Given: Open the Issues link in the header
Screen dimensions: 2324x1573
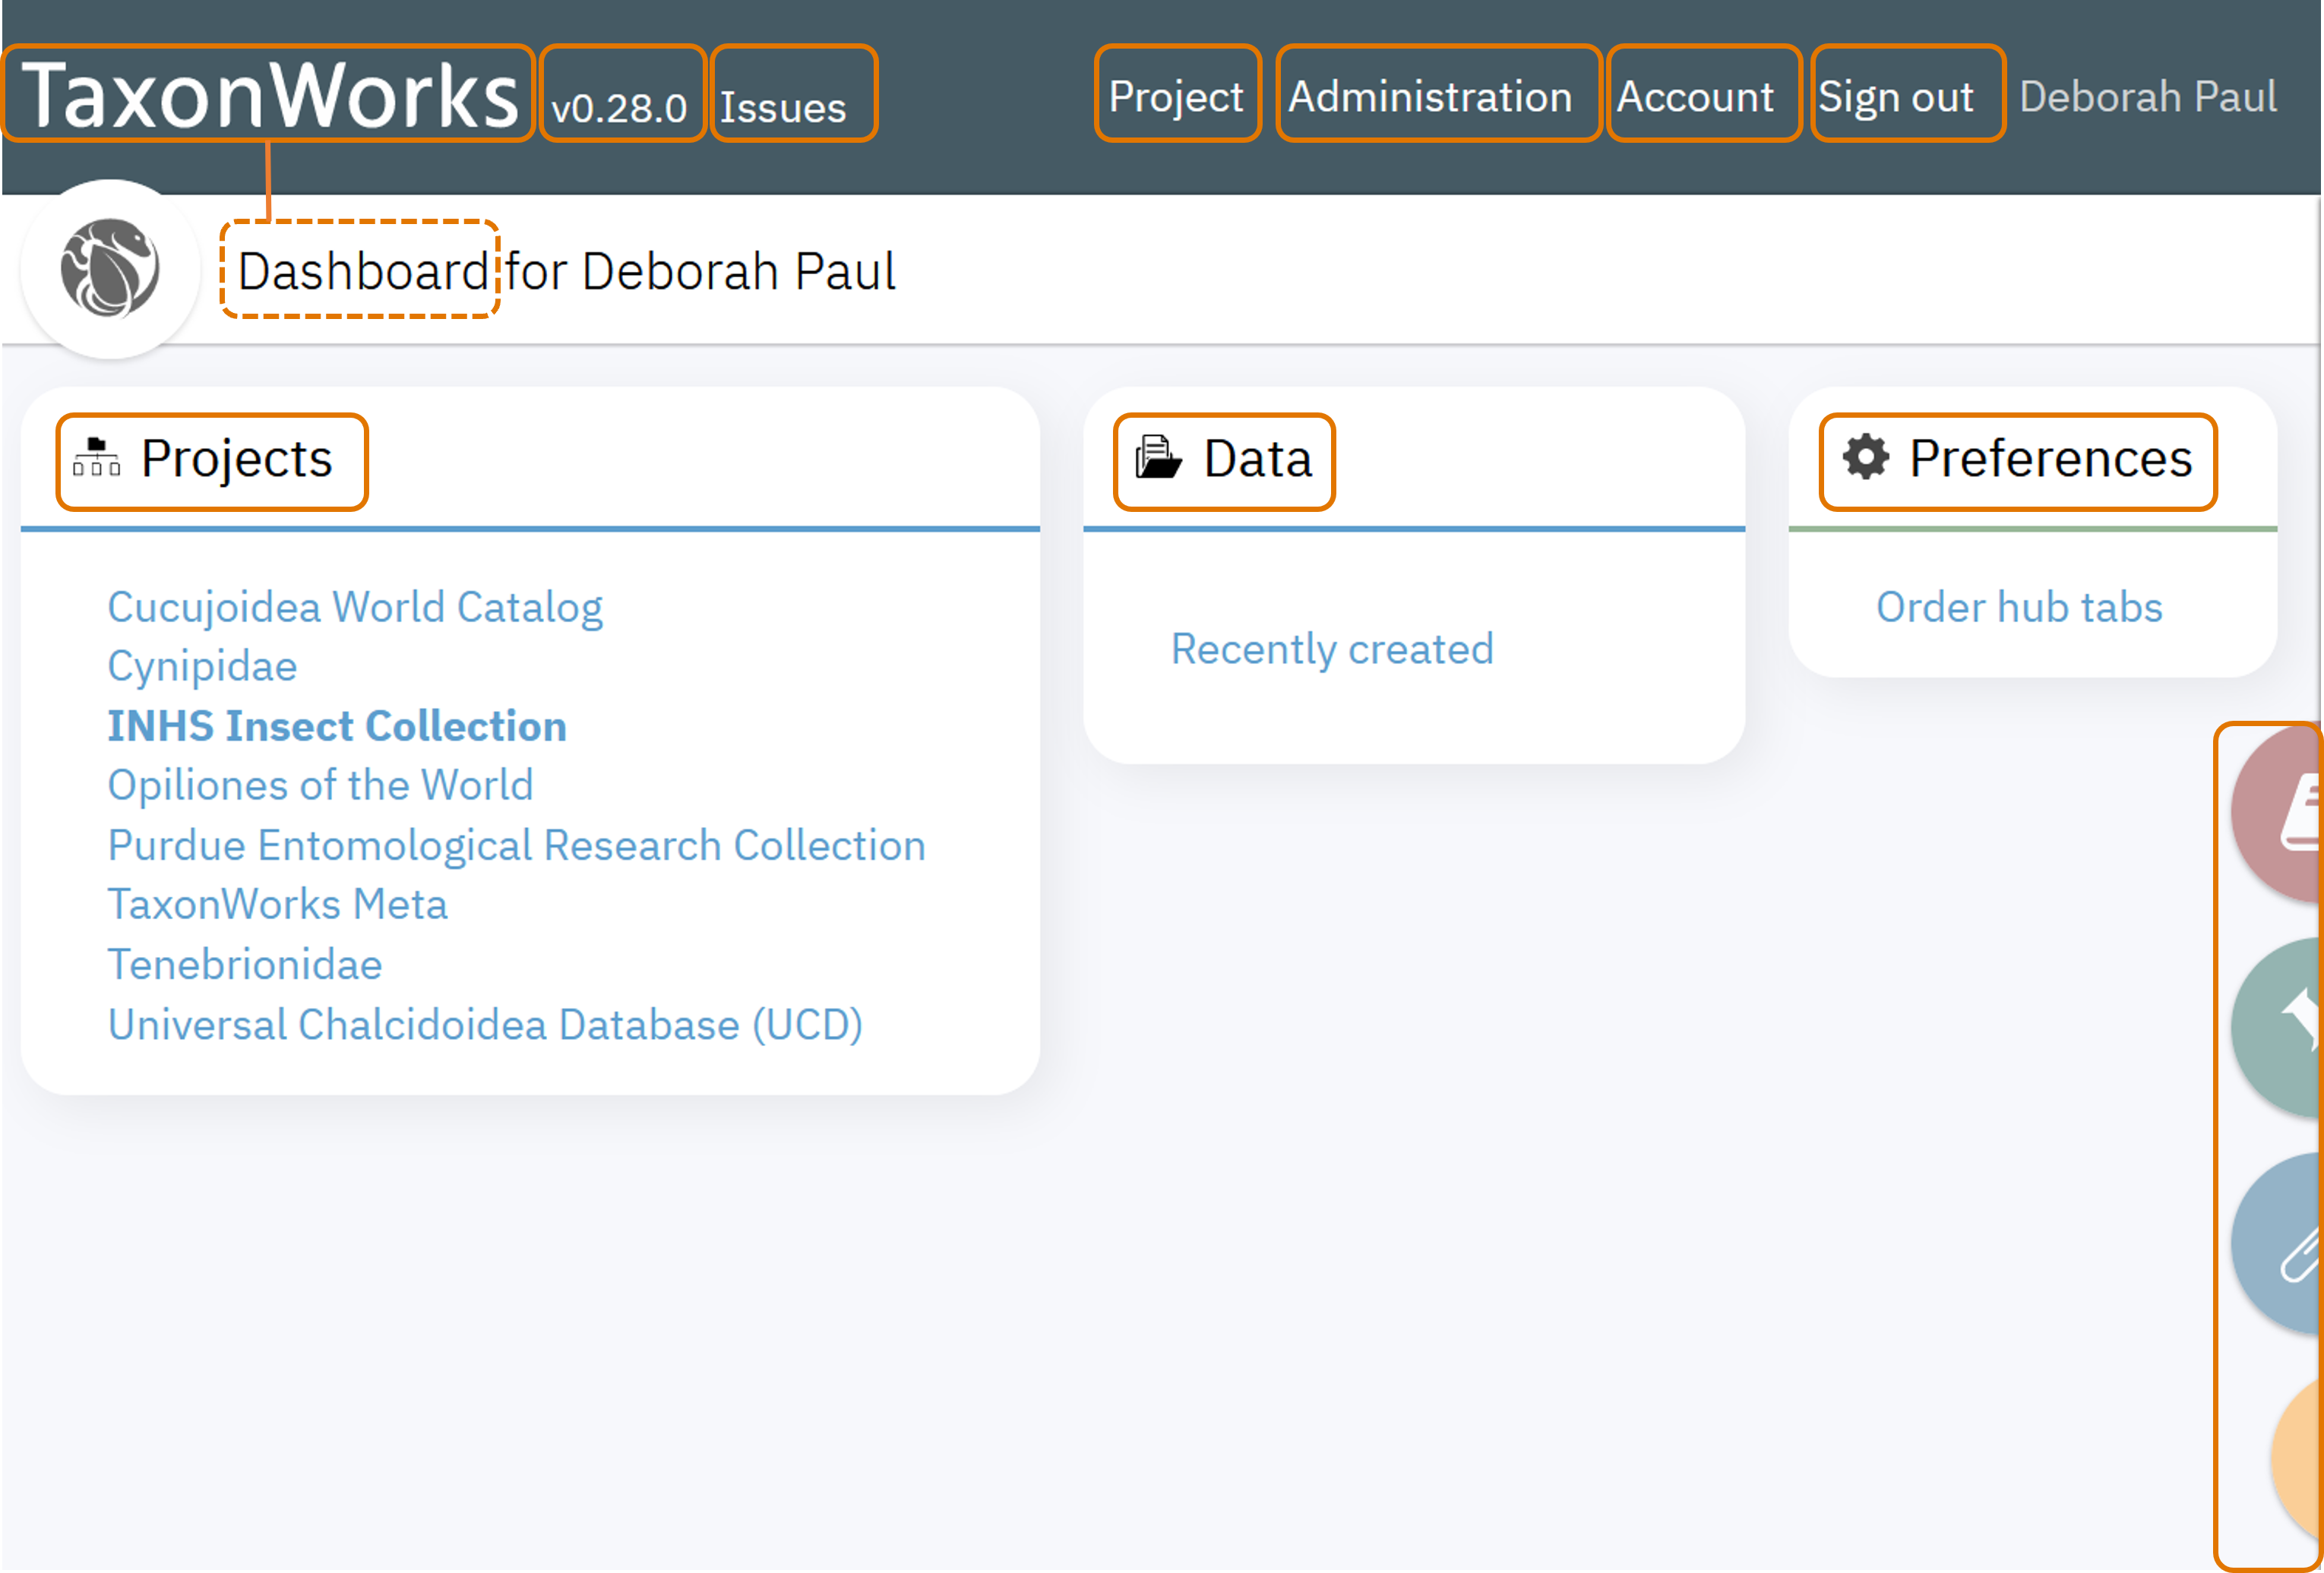Looking at the screenshot, I should tap(783, 108).
